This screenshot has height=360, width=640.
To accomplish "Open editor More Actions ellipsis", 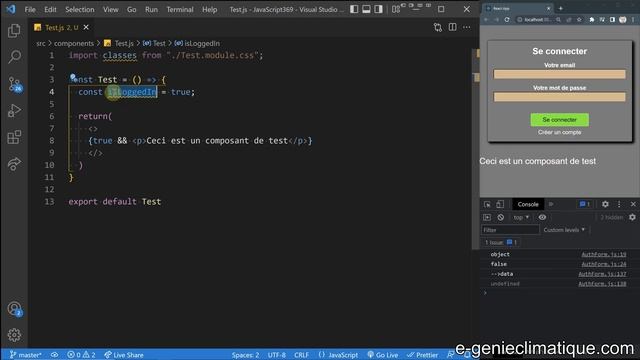I will 467,27.
